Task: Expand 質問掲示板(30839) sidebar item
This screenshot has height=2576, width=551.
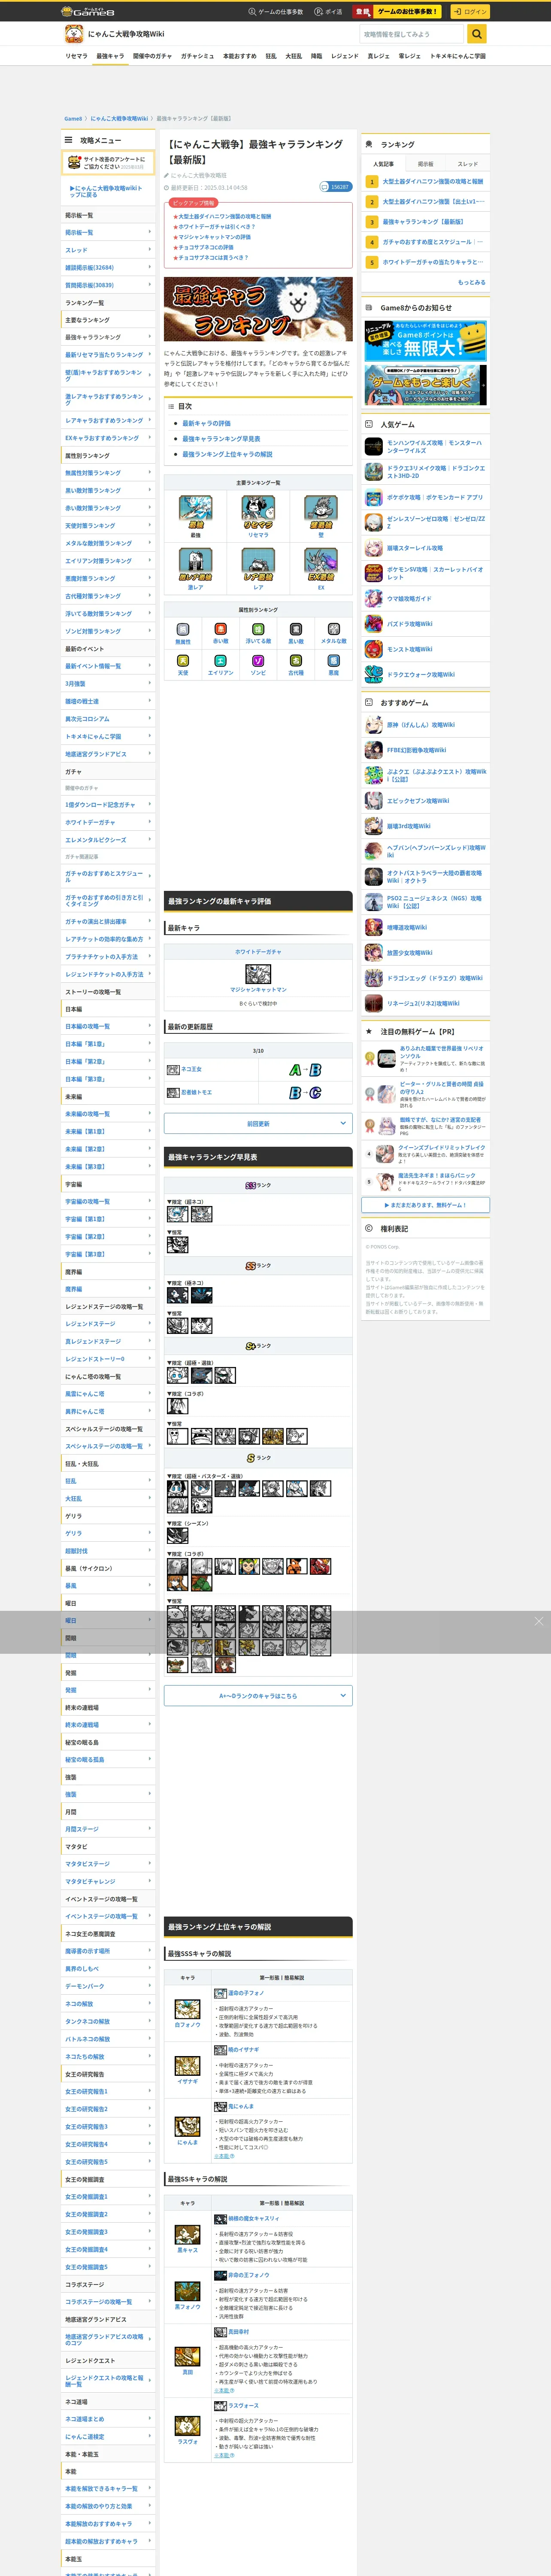Action: 108,285
